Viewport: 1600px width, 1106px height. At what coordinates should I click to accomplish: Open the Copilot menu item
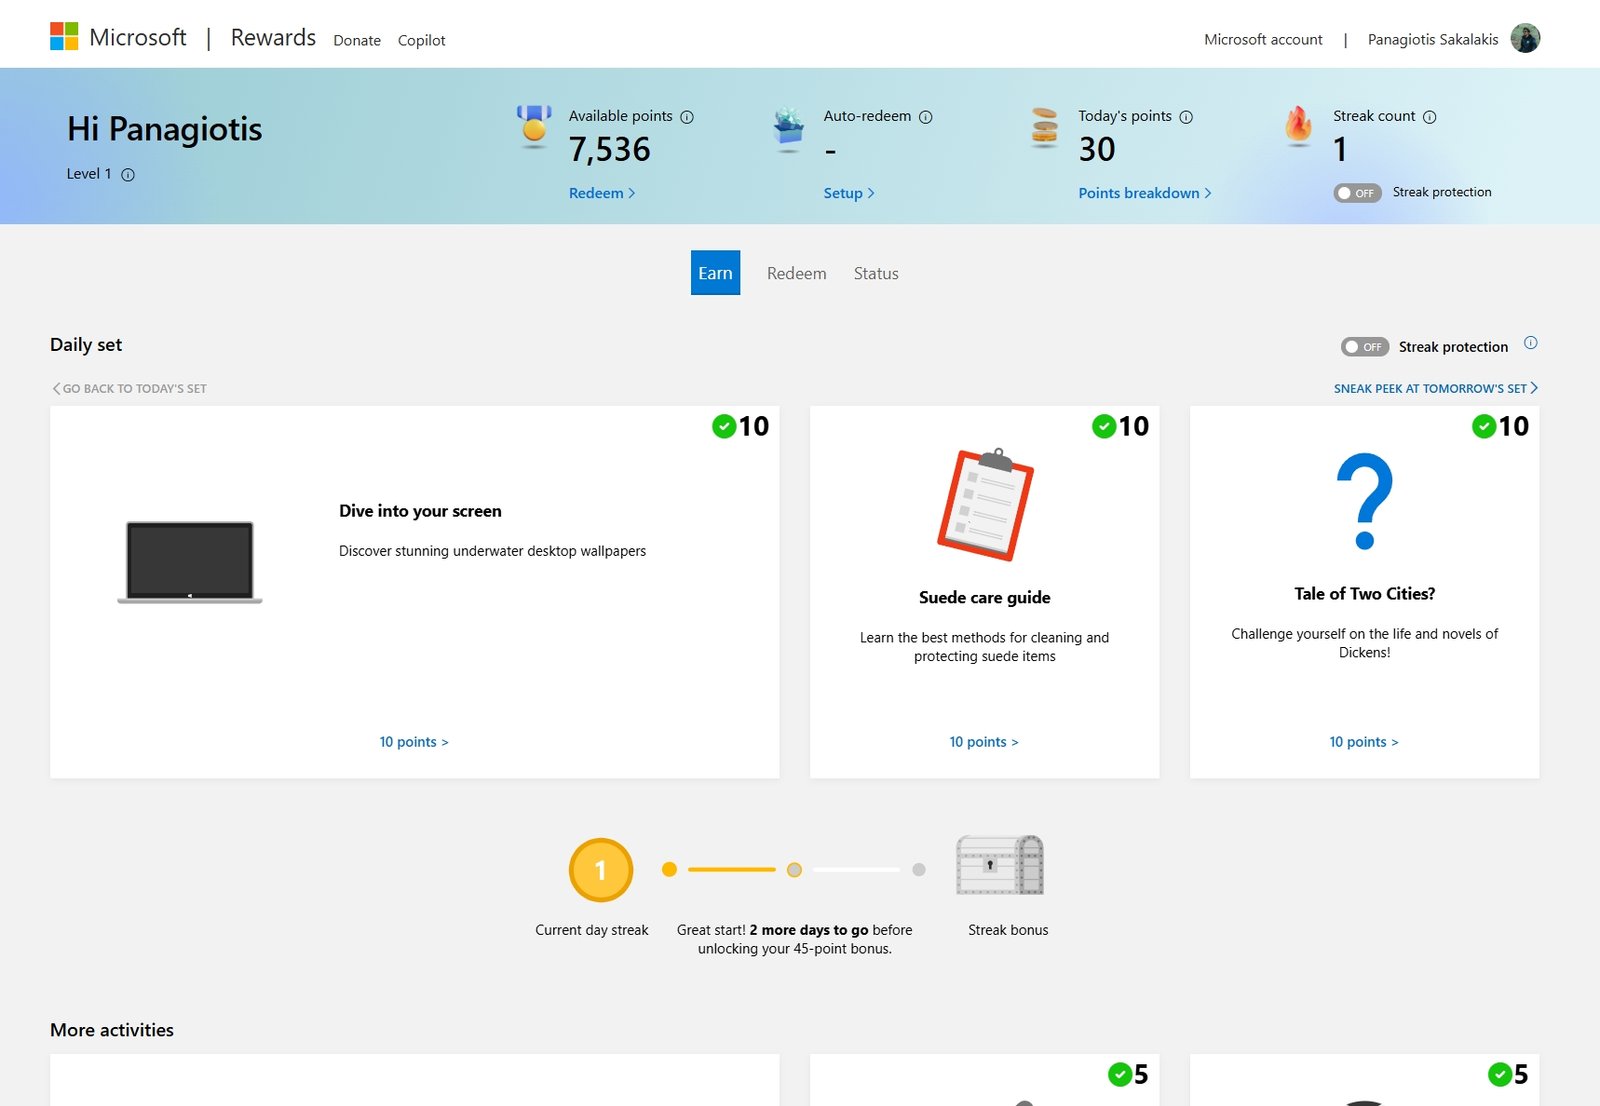point(422,41)
